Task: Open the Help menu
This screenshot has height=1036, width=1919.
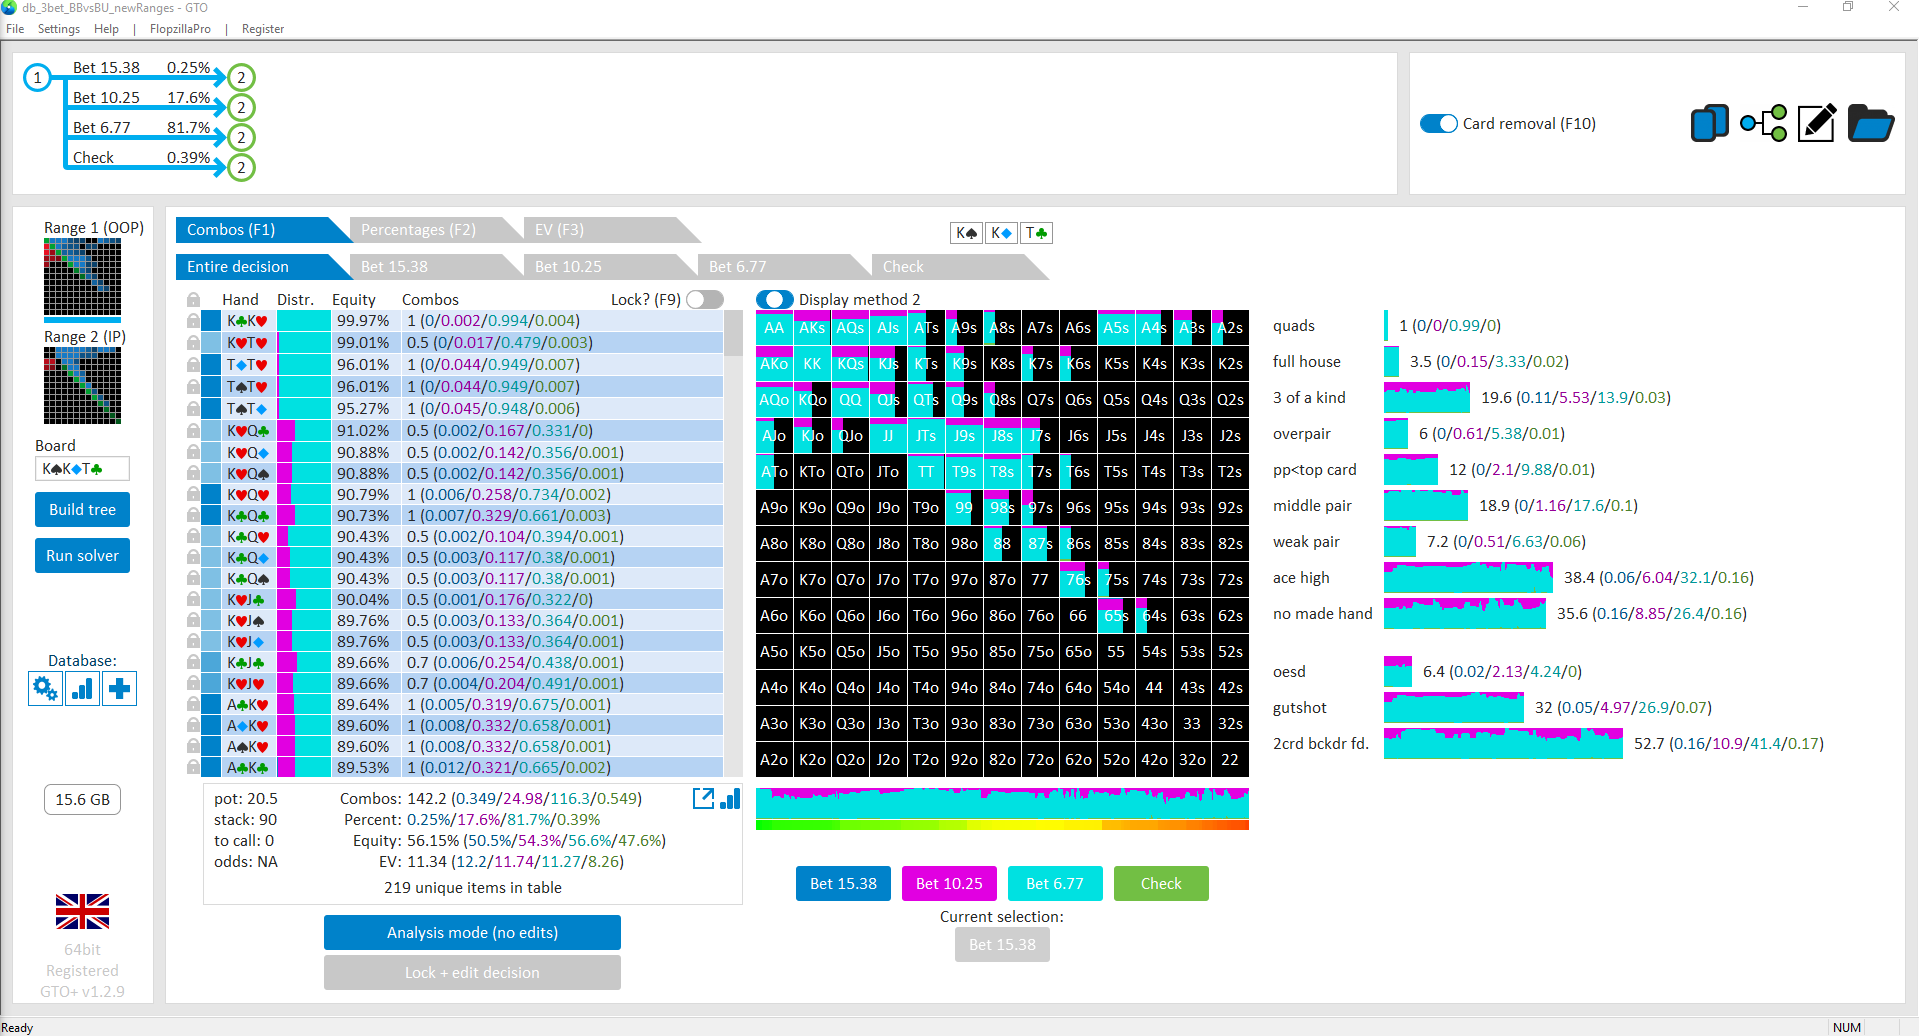Action: (x=106, y=29)
